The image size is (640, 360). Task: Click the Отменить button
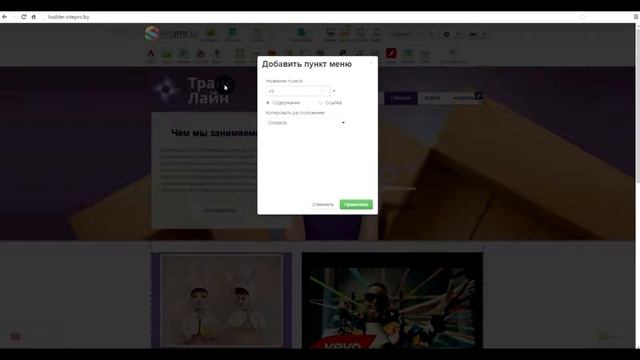click(x=323, y=204)
